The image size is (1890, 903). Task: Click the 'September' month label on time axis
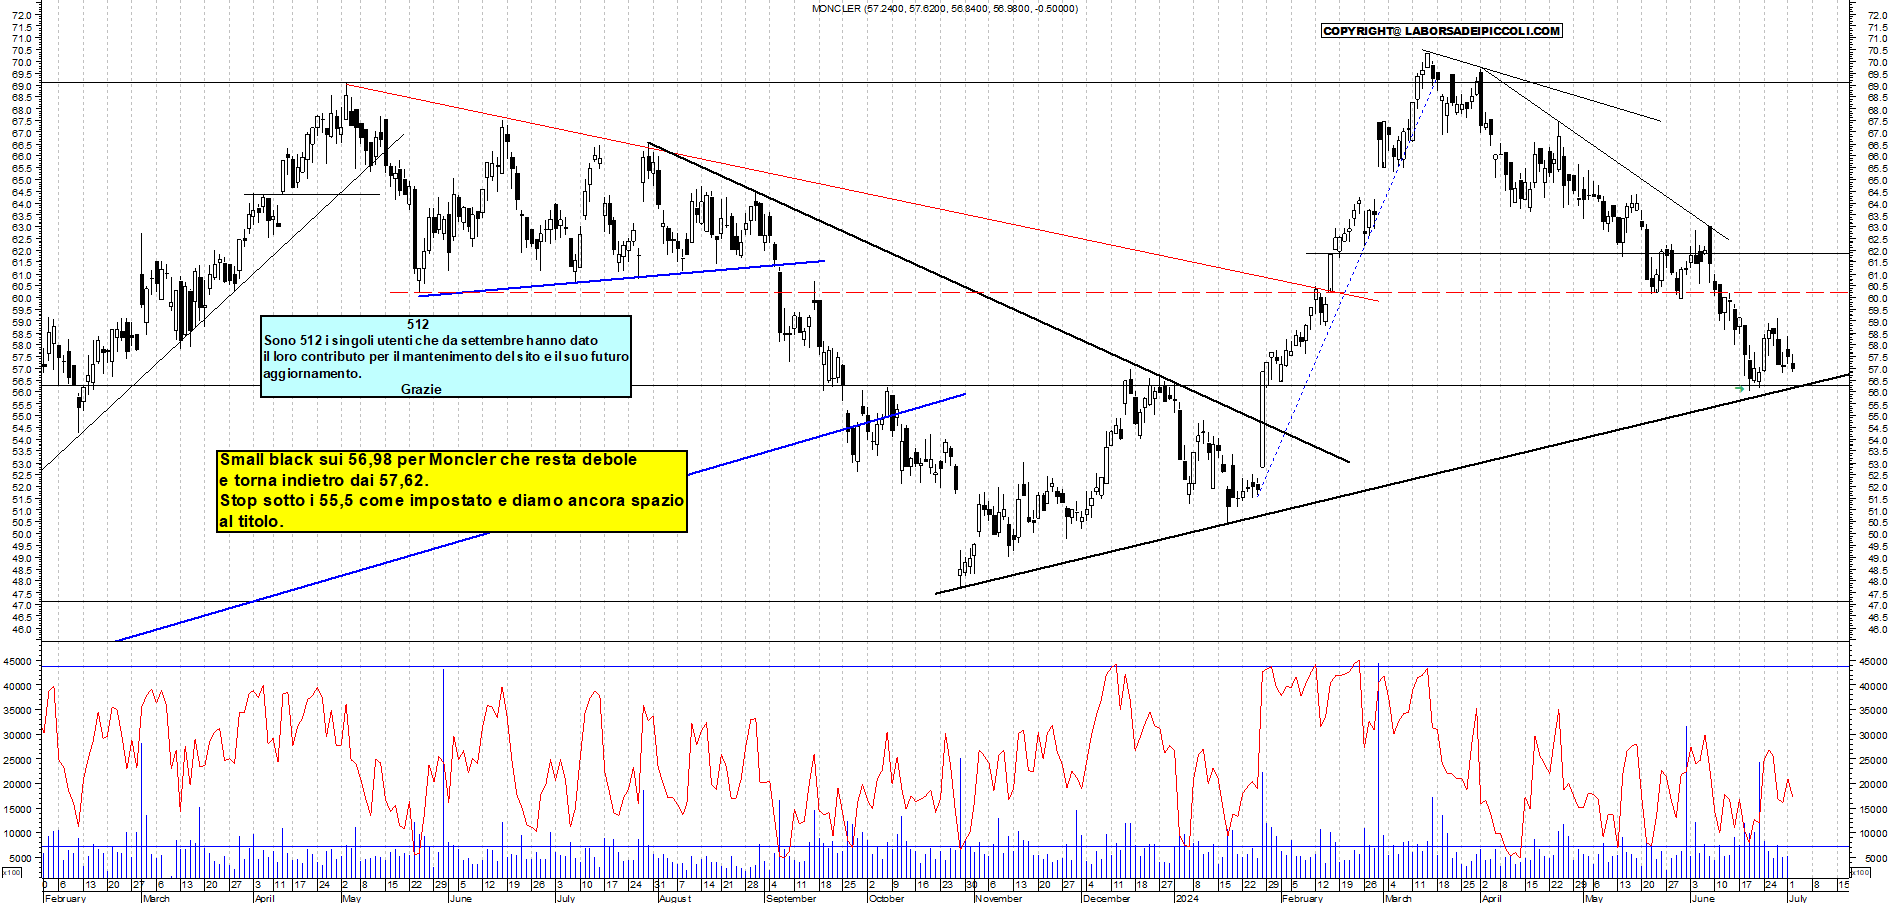(x=791, y=898)
